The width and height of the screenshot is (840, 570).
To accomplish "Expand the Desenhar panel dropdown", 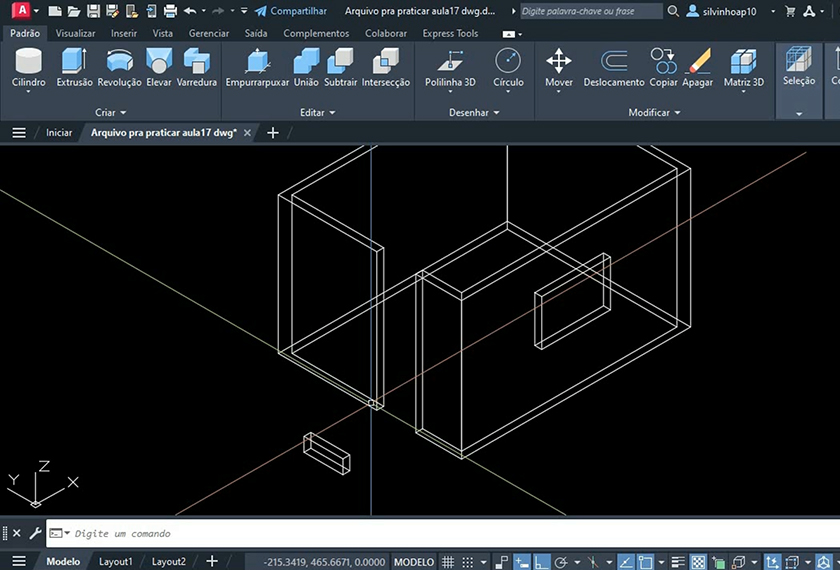I will click(474, 113).
